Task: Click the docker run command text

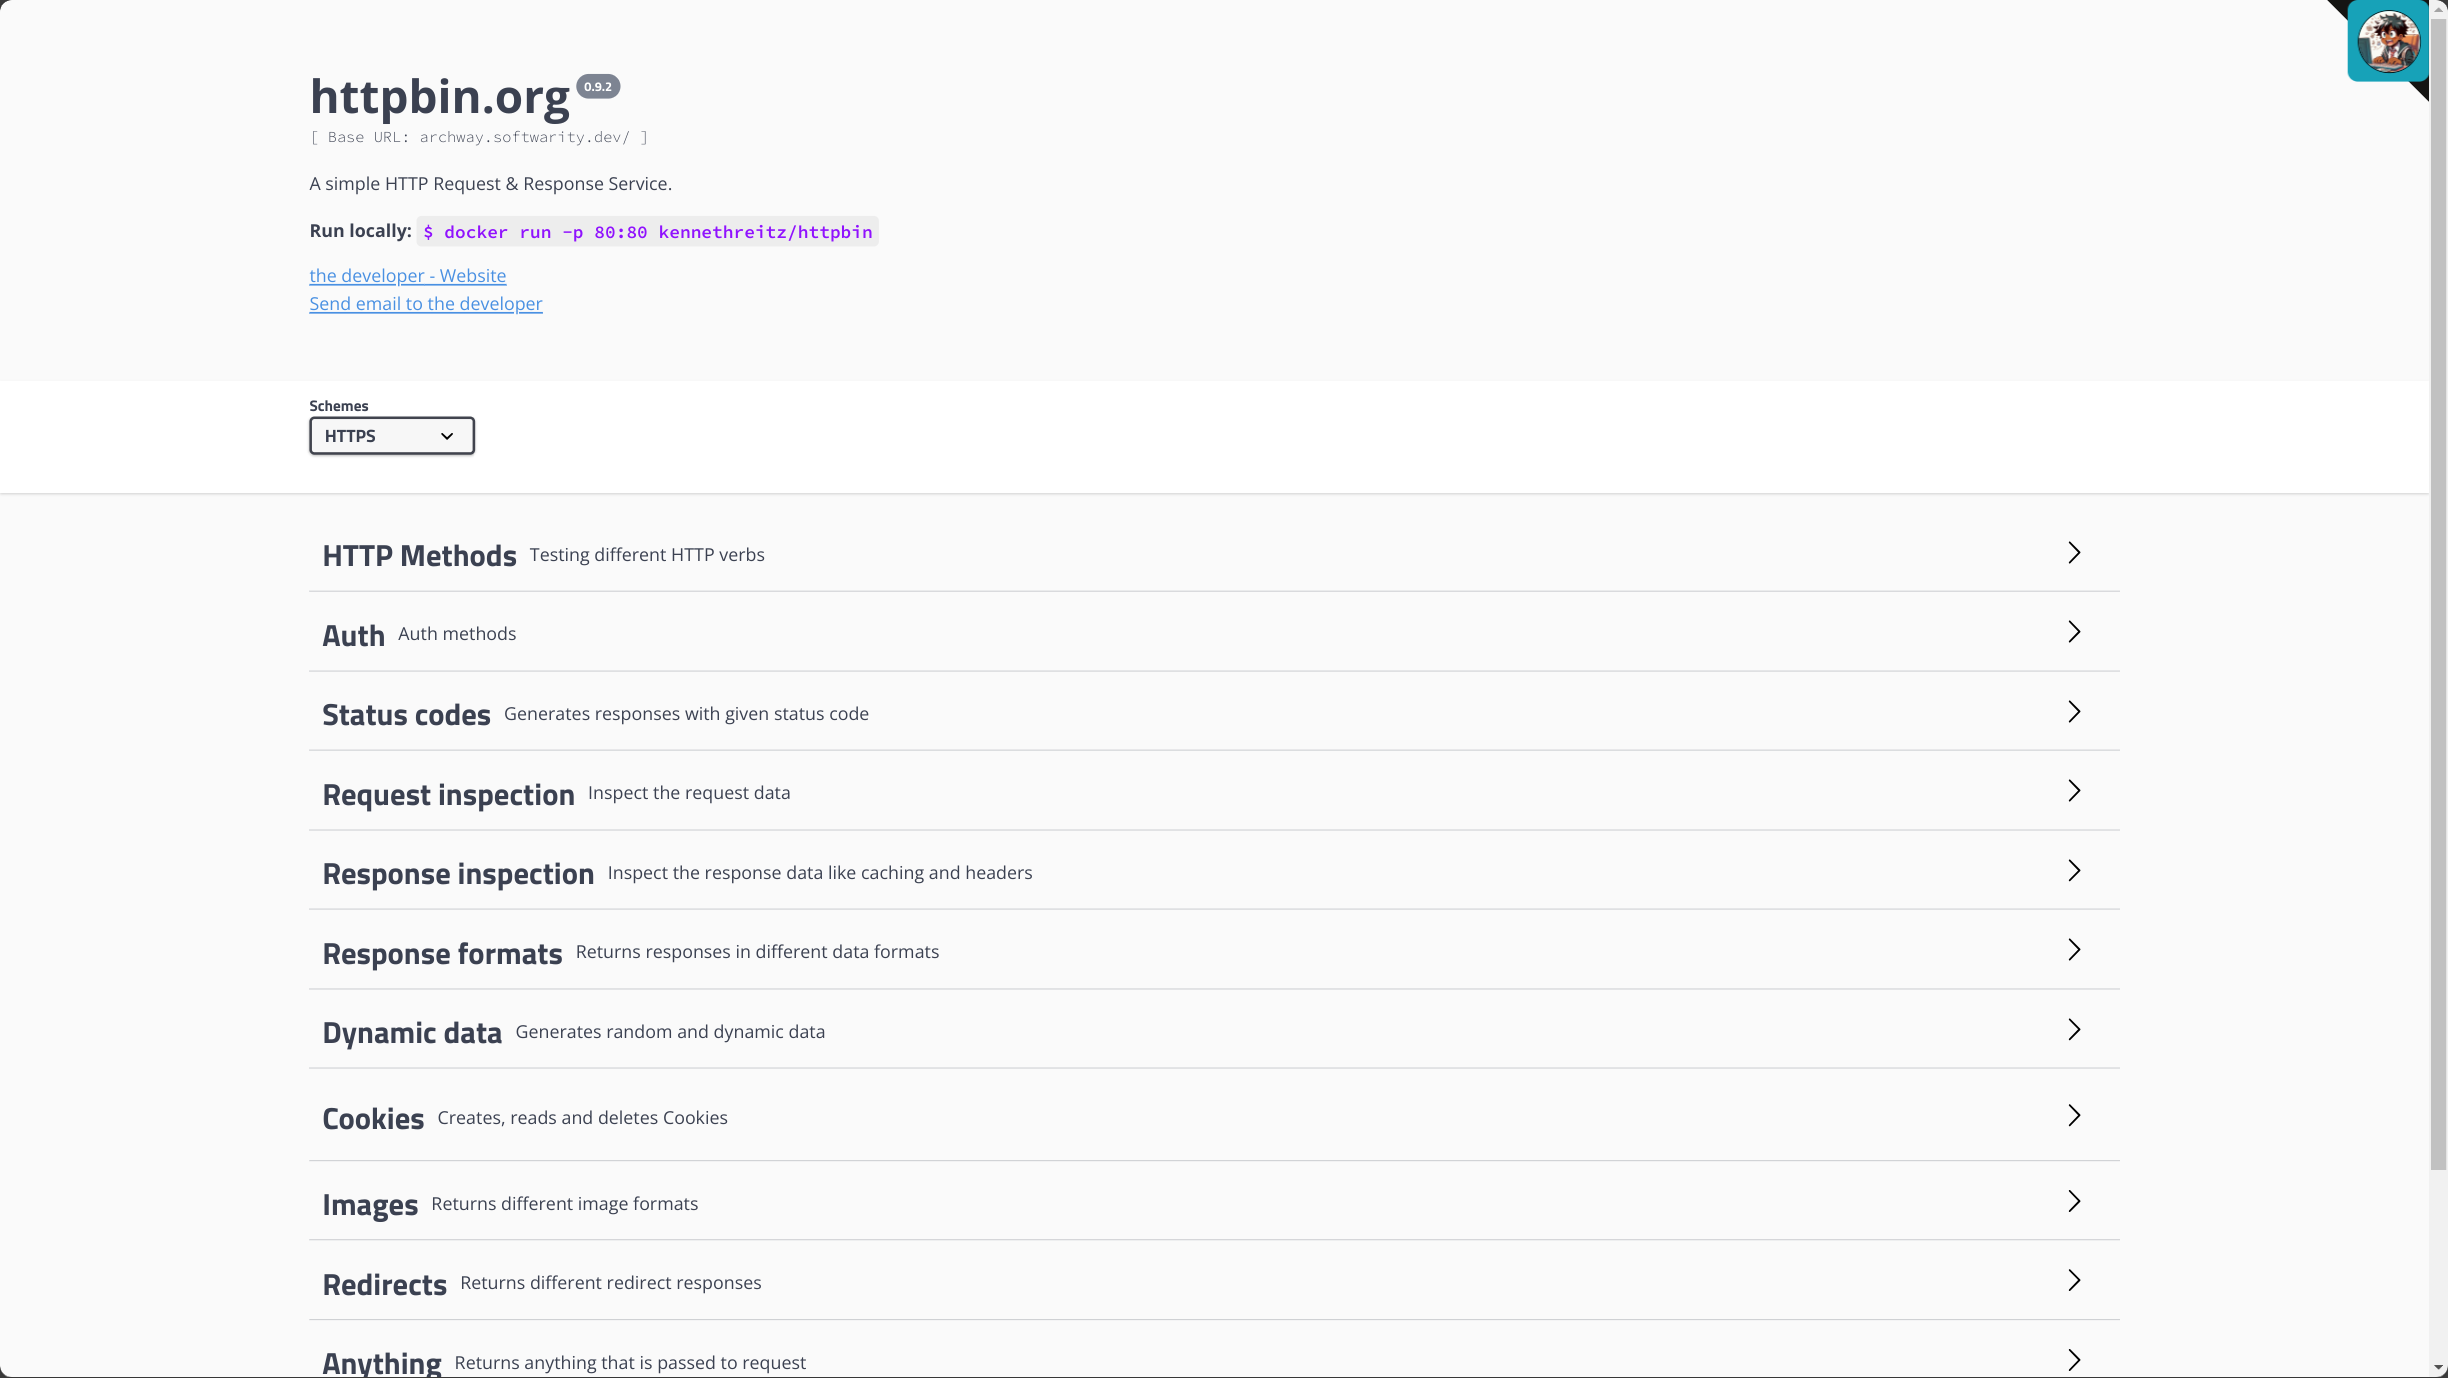Action: 648,232
